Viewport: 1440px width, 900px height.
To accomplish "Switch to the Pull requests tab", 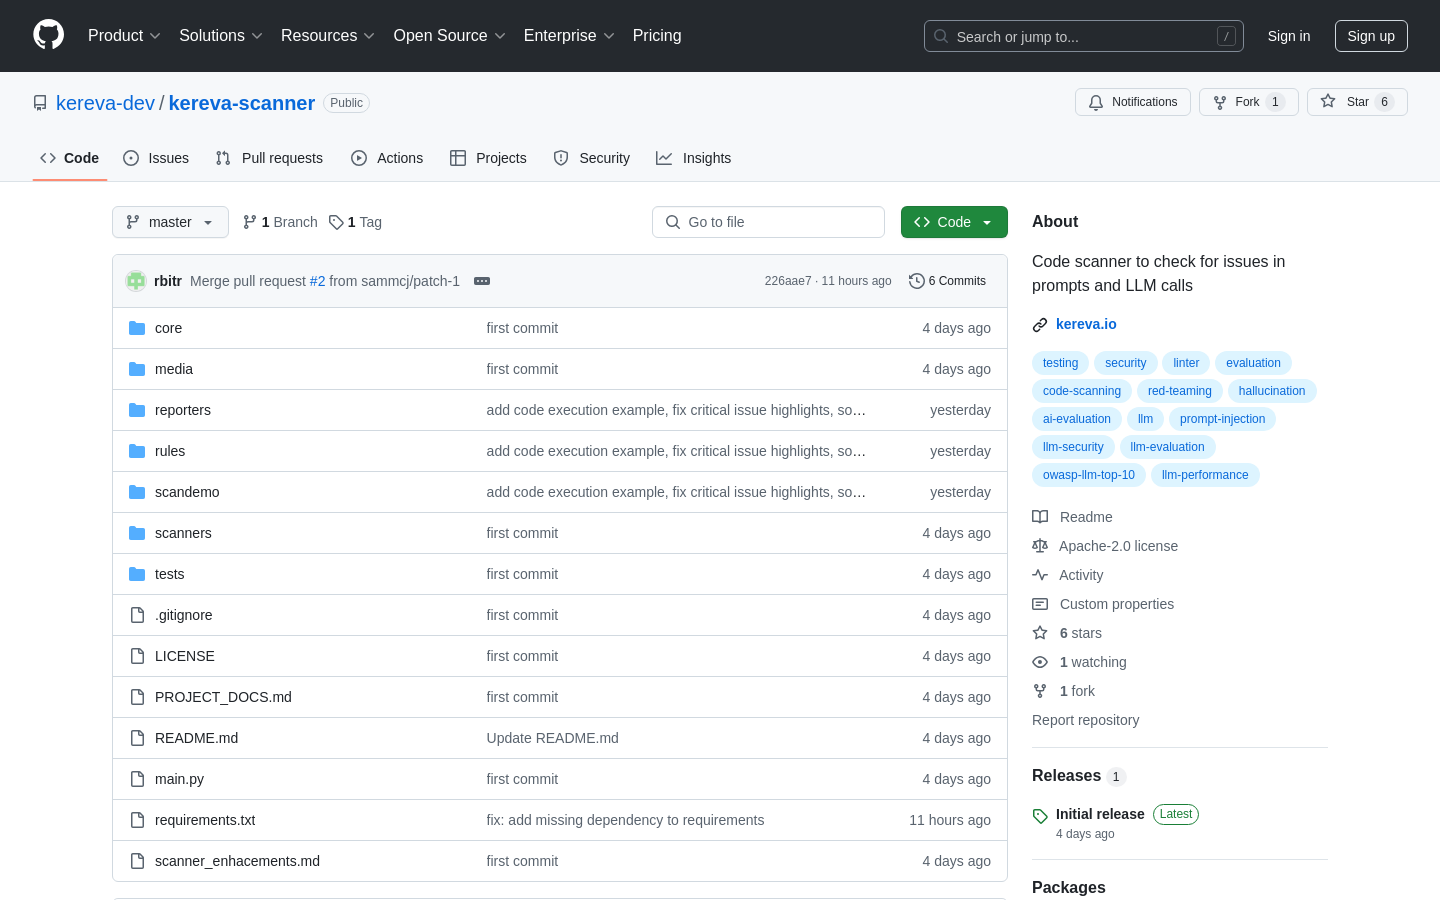I will tap(269, 158).
